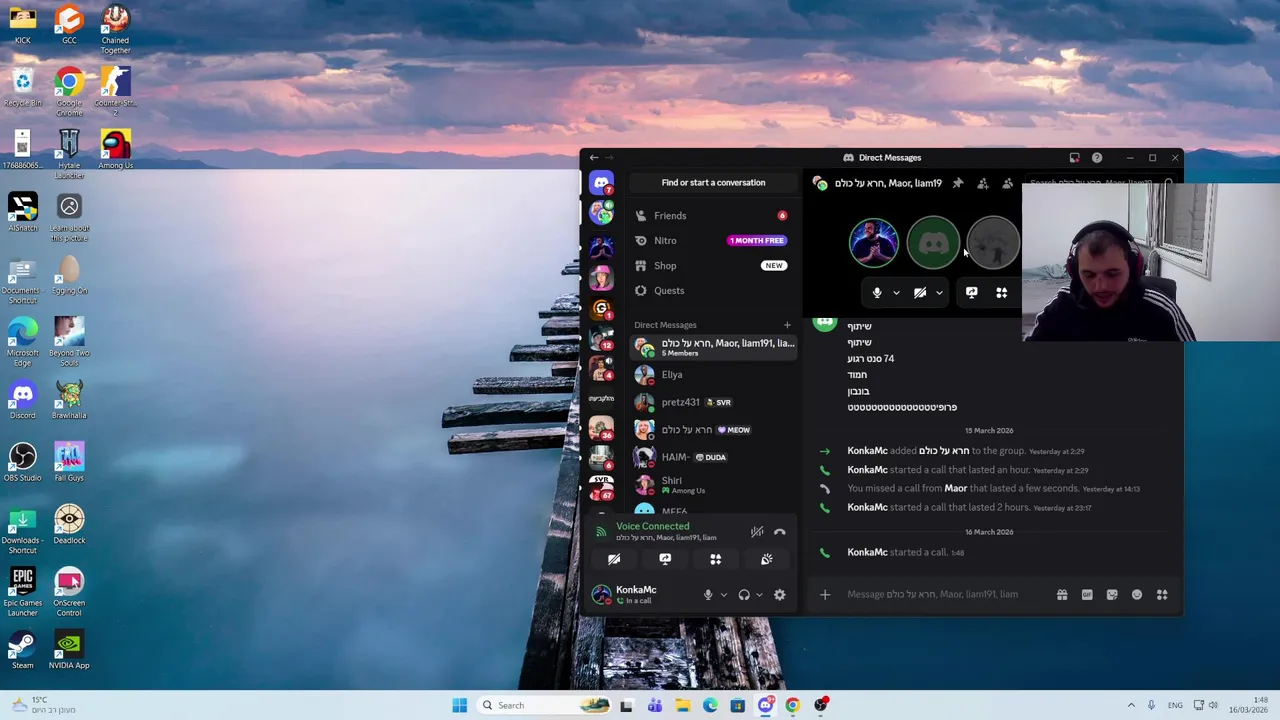Click Maor name in missed call message
1280x720 pixels.
tap(956, 488)
